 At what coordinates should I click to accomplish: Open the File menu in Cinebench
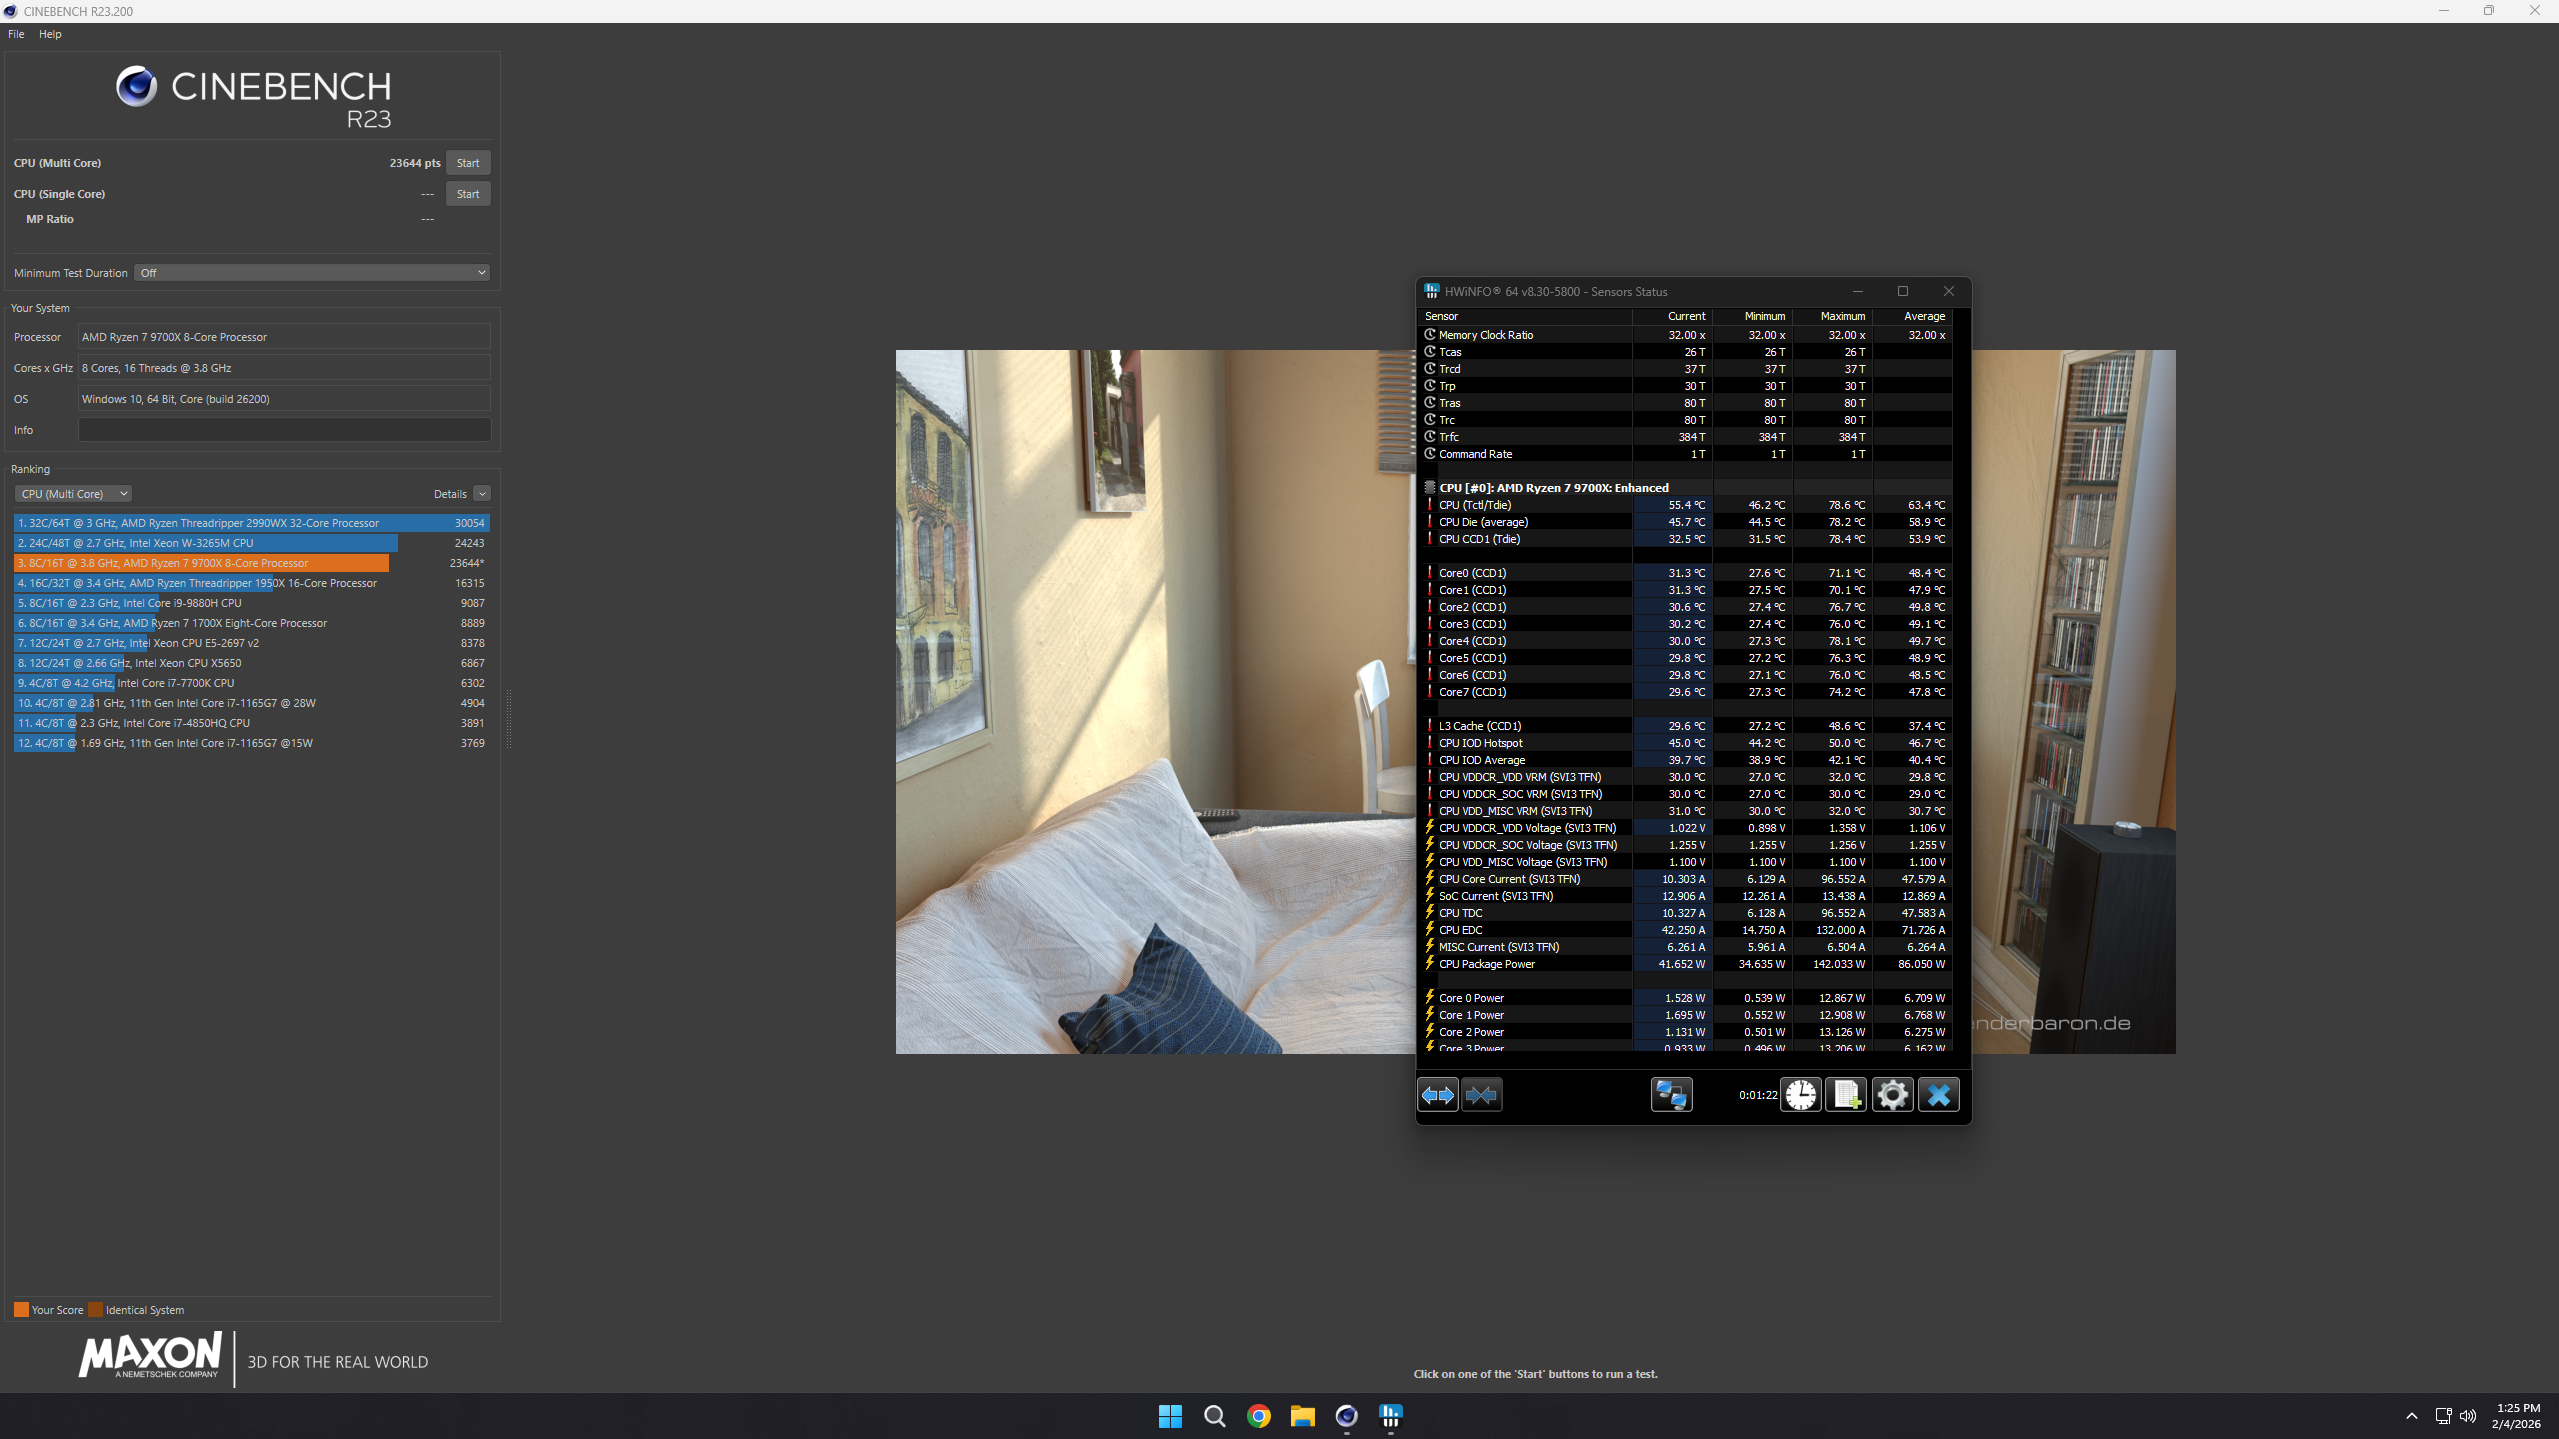point(16,34)
